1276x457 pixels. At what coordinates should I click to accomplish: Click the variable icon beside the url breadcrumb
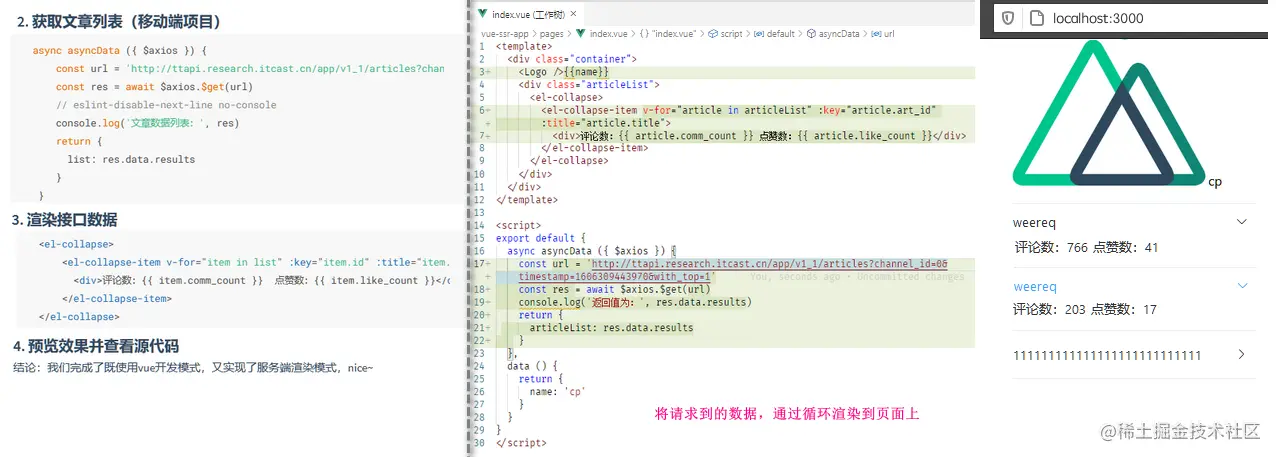pyautogui.click(x=876, y=33)
